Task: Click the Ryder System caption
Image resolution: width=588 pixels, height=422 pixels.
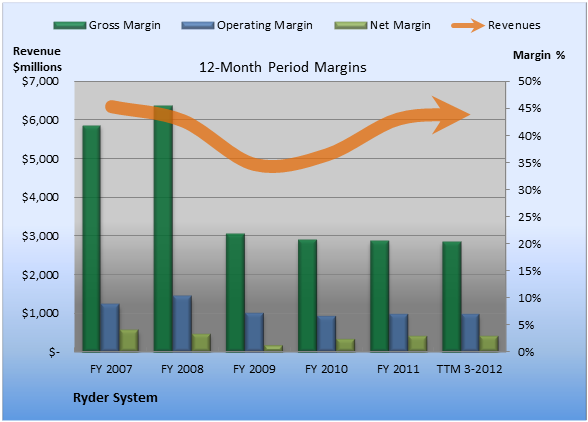Action: click(x=116, y=398)
